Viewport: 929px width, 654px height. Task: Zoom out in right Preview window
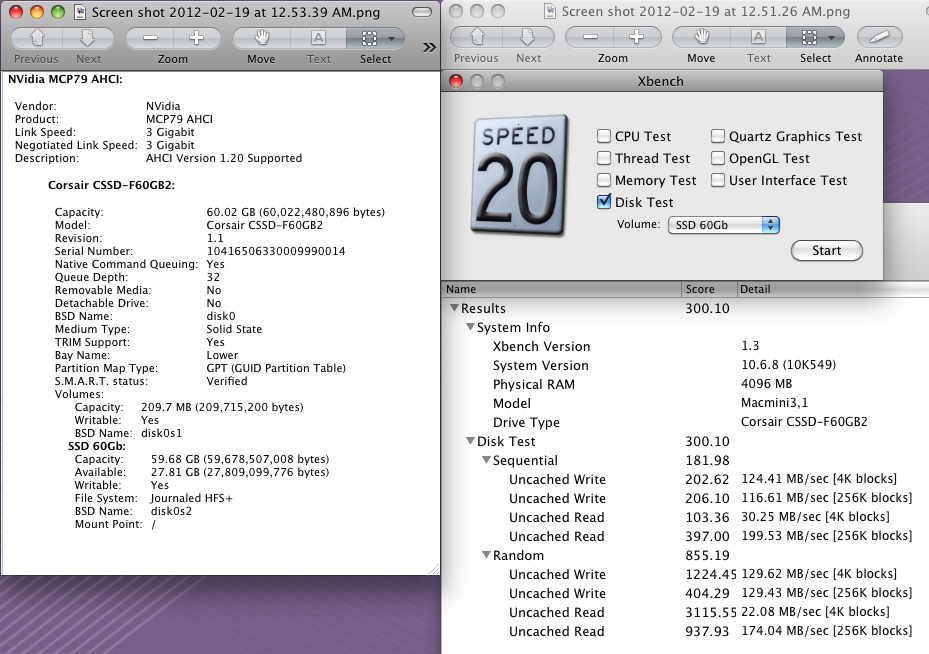coord(590,37)
